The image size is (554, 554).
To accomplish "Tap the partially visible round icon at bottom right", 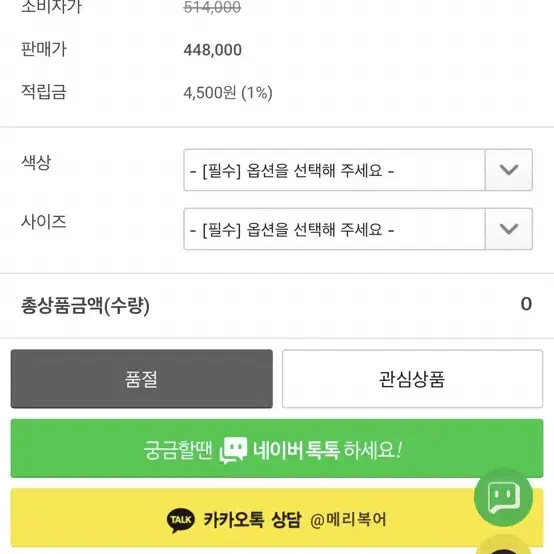I will point(503,546).
